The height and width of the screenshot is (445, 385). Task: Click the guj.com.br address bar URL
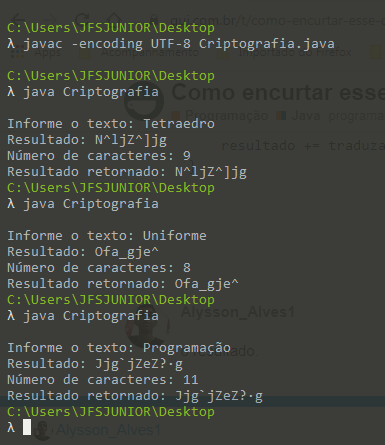coord(277,21)
